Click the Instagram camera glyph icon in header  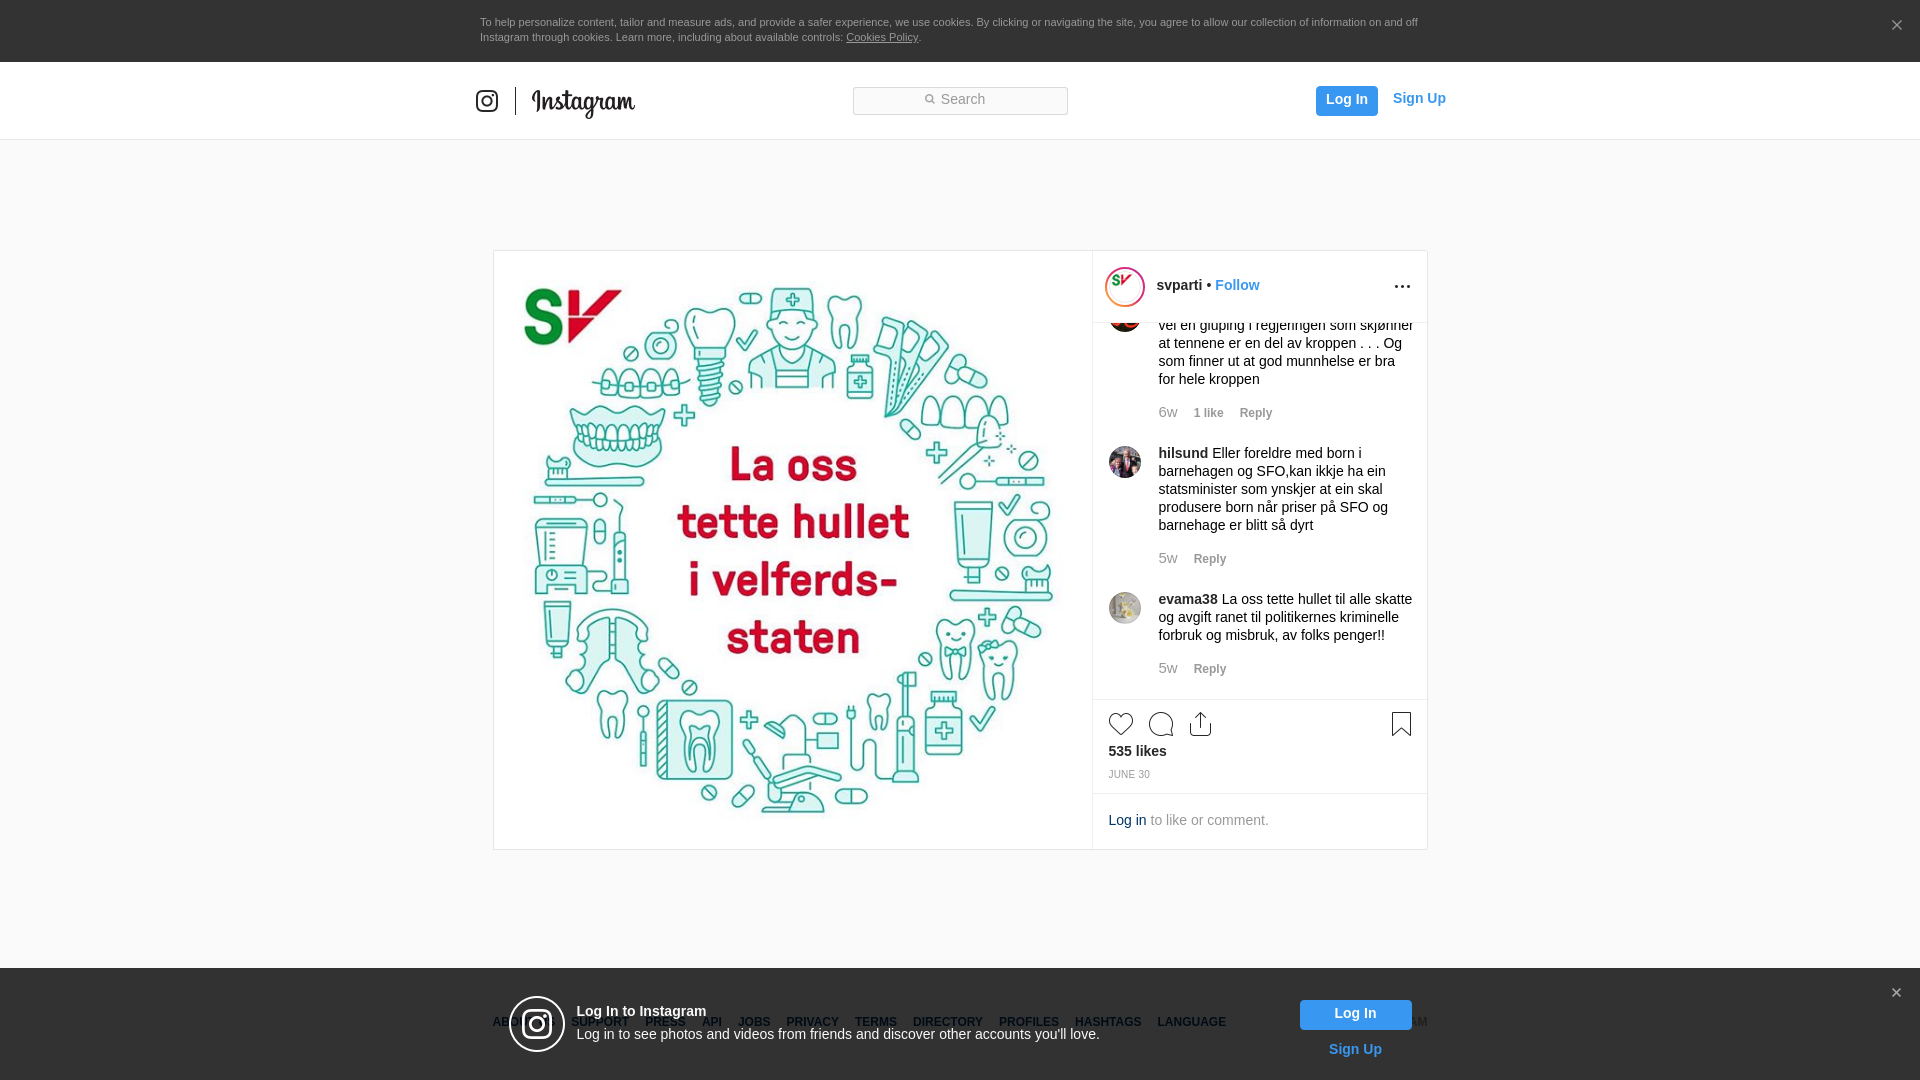point(487,101)
